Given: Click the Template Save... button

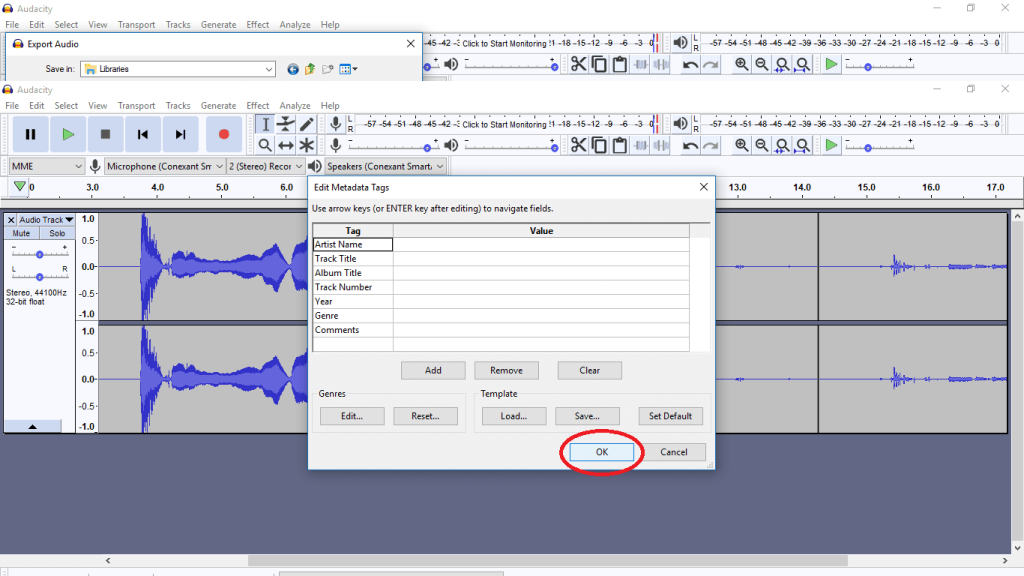Looking at the screenshot, I should click(x=587, y=416).
